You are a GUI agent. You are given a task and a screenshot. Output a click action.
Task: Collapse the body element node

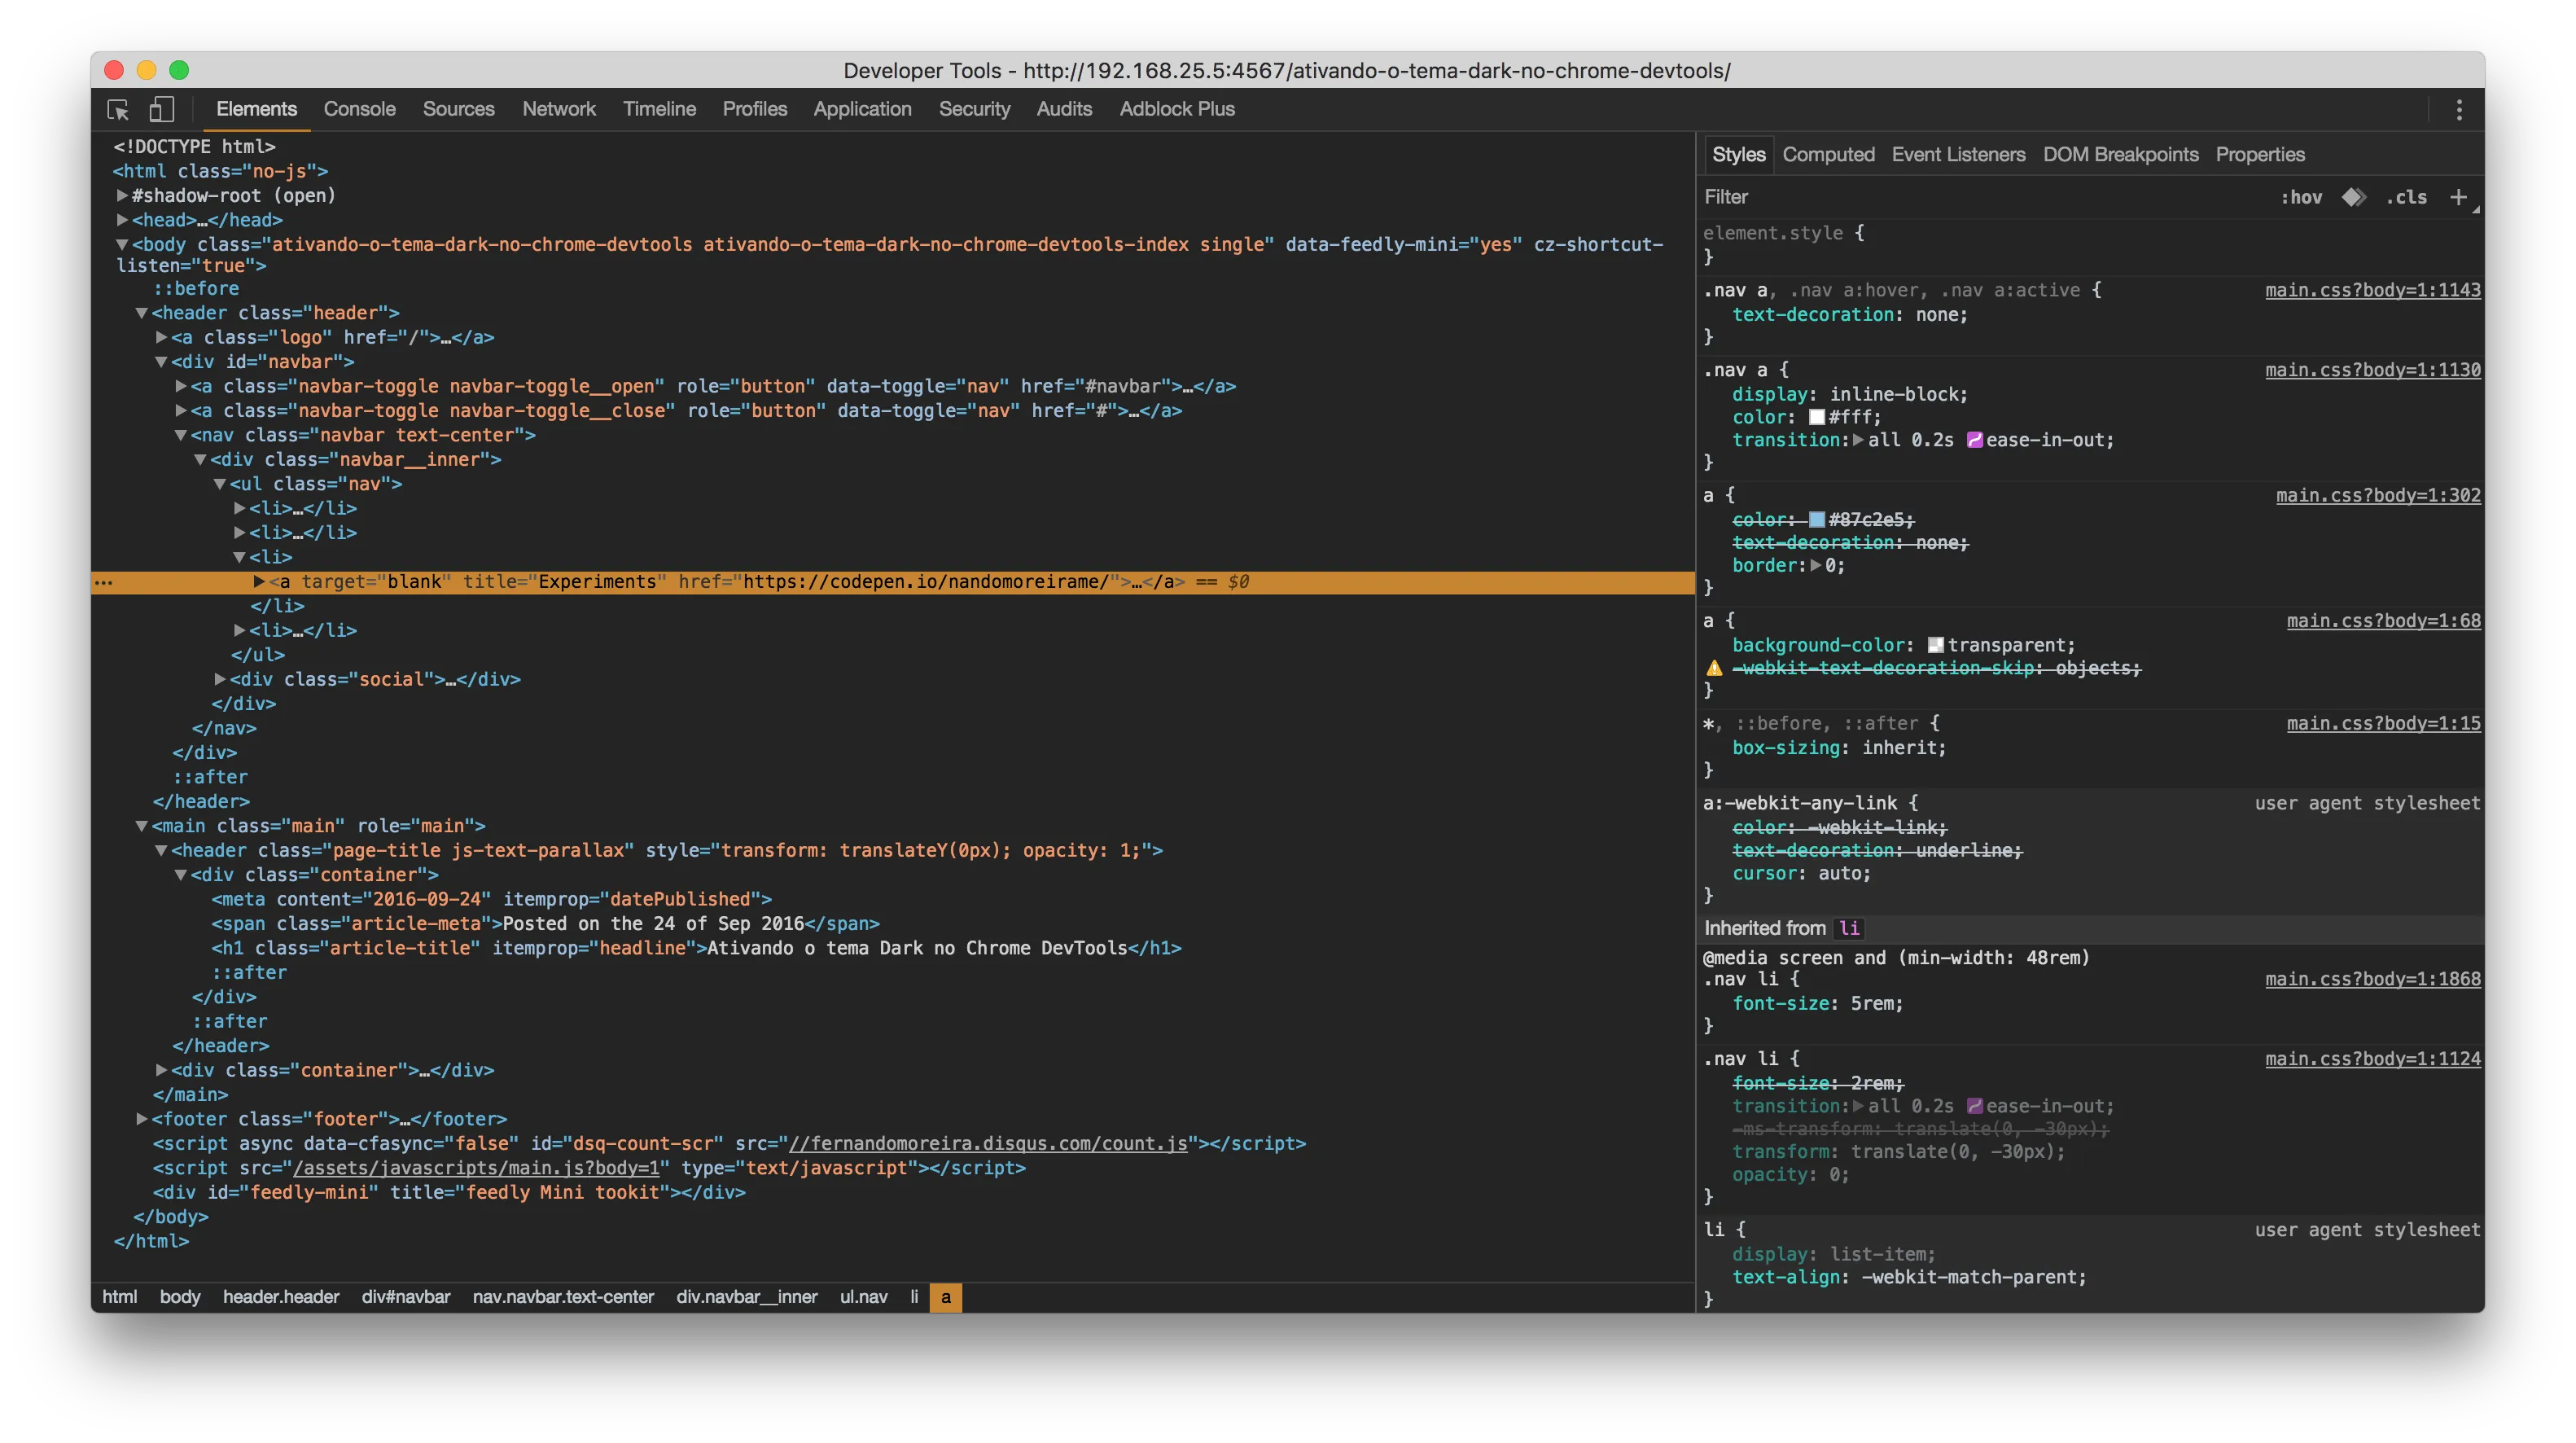click(x=122, y=244)
